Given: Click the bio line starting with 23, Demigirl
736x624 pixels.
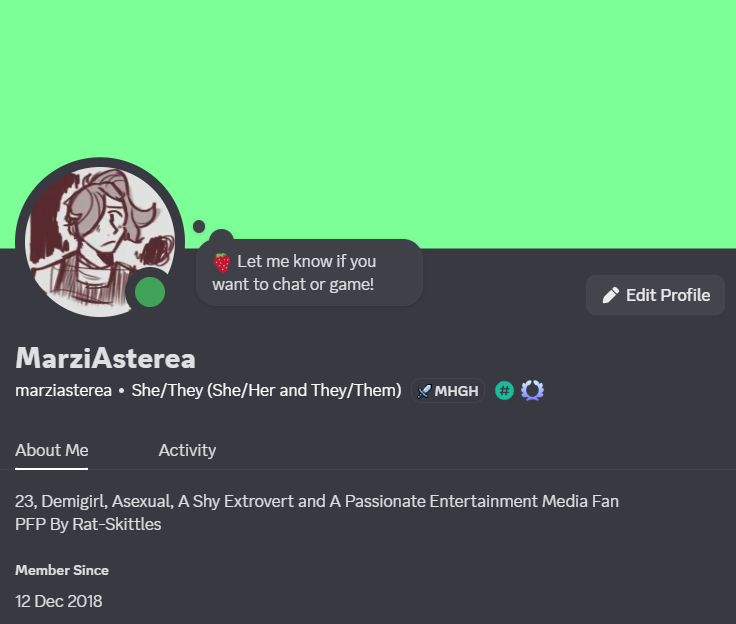Looking at the screenshot, I should point(317,501).
